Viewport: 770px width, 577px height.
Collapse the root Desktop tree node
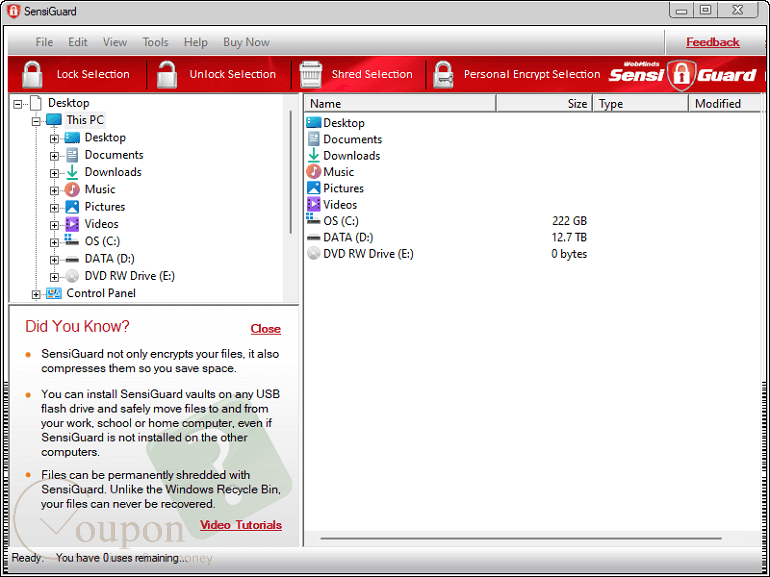click(18, 104)
